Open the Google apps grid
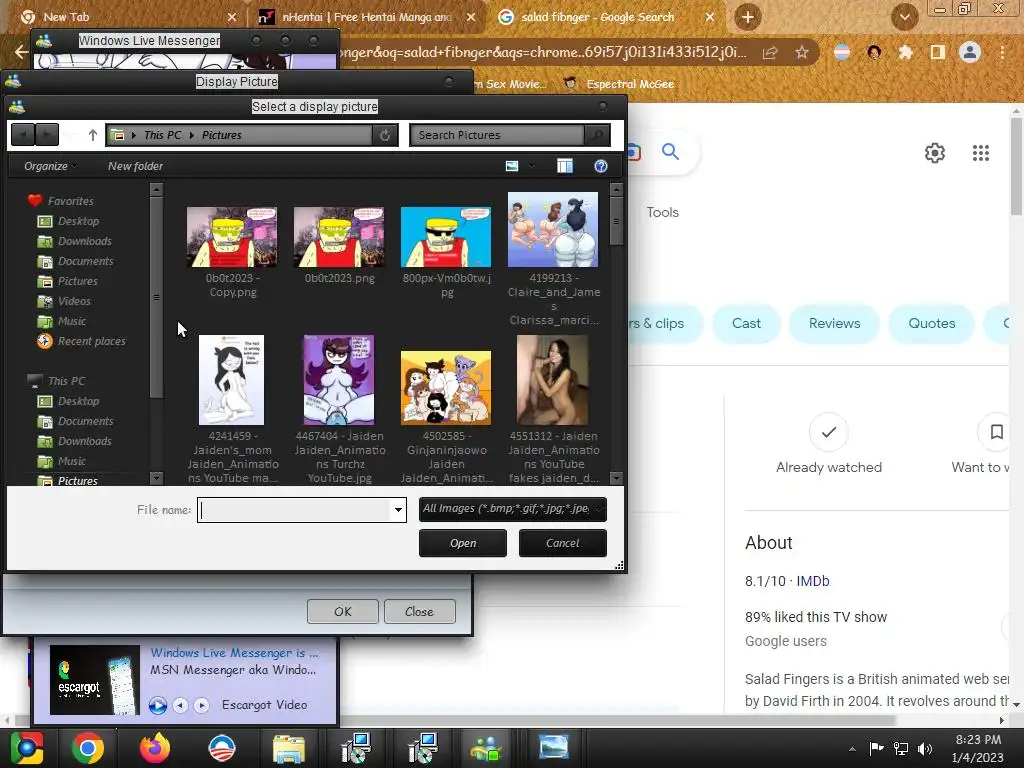 point(980,153)
